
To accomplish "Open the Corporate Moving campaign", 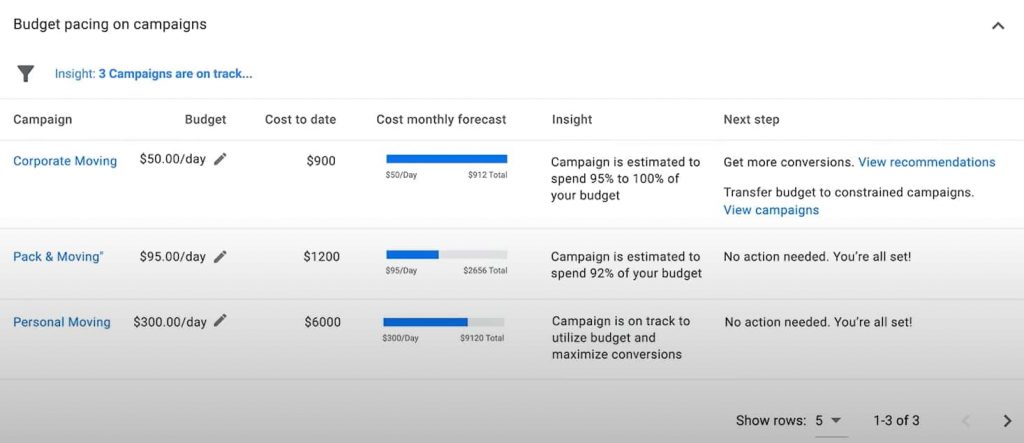I will point(65,161).
